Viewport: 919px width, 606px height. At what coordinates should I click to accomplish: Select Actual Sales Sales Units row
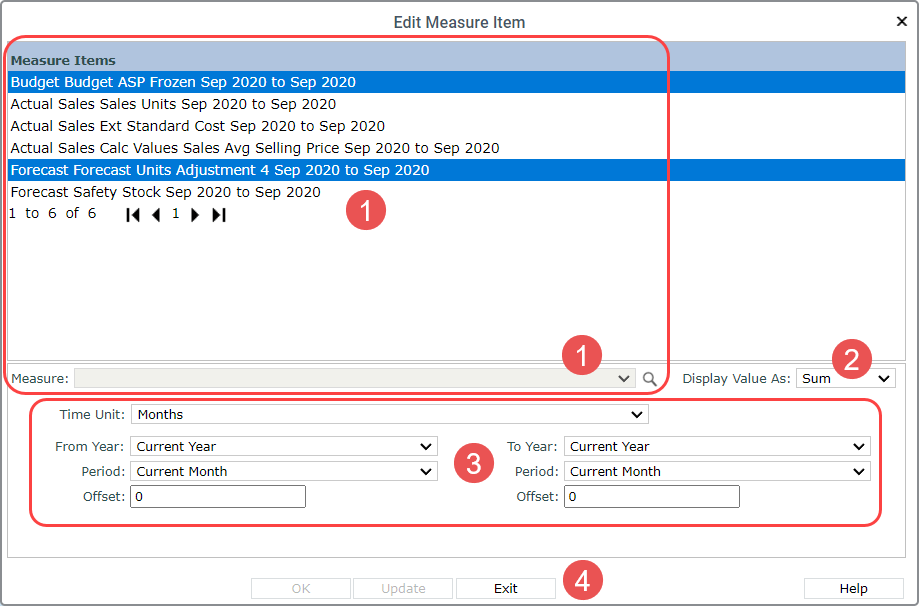tap(457, 104)
